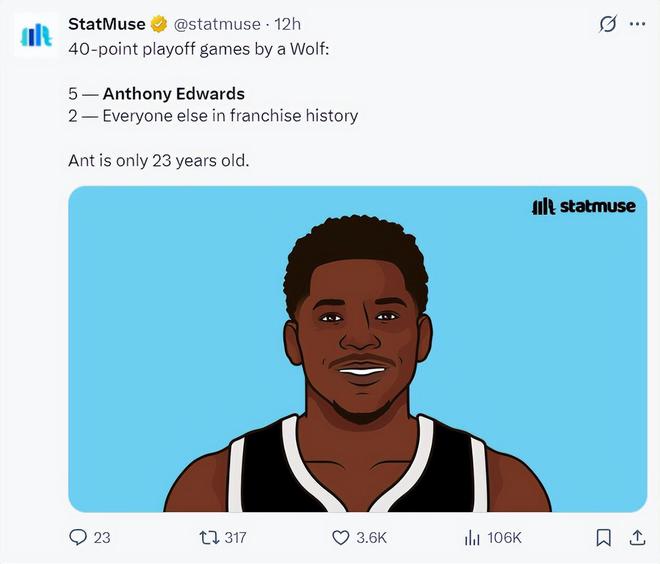Click the 3.6K likes count
The image size is (660, 564).
pyautogui.click(x=371, y=537)
